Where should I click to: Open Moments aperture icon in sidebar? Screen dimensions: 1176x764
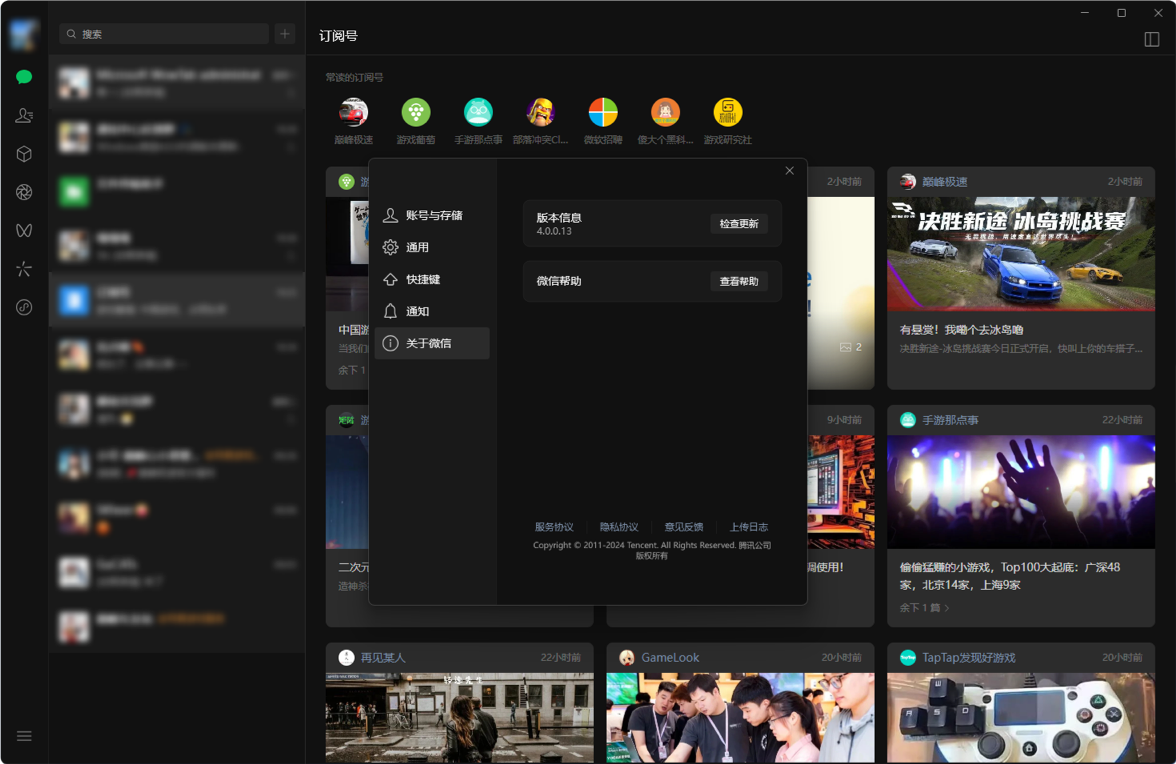(24, 192)
